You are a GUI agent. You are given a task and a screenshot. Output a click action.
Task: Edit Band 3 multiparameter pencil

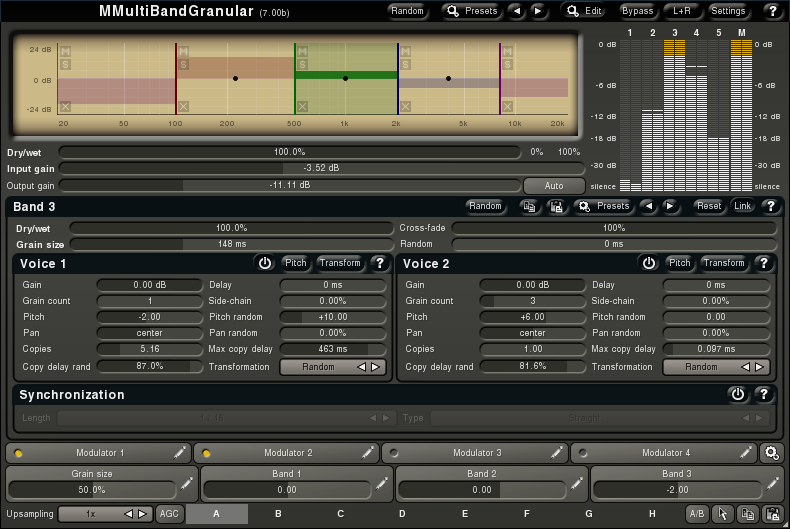click(772, 484)
